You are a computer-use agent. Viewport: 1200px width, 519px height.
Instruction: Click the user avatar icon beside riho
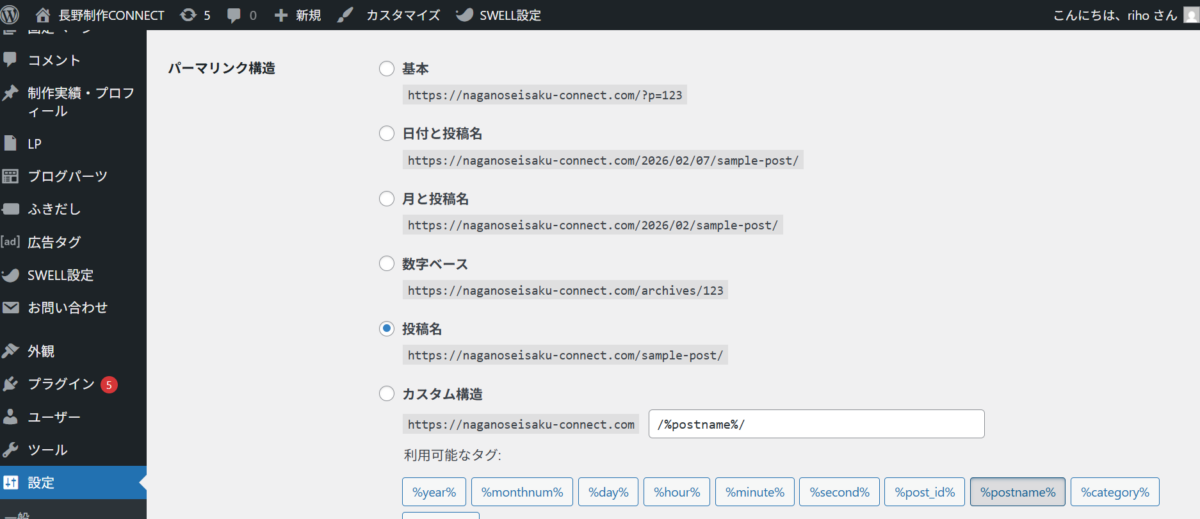click(x=1190, y=15)
